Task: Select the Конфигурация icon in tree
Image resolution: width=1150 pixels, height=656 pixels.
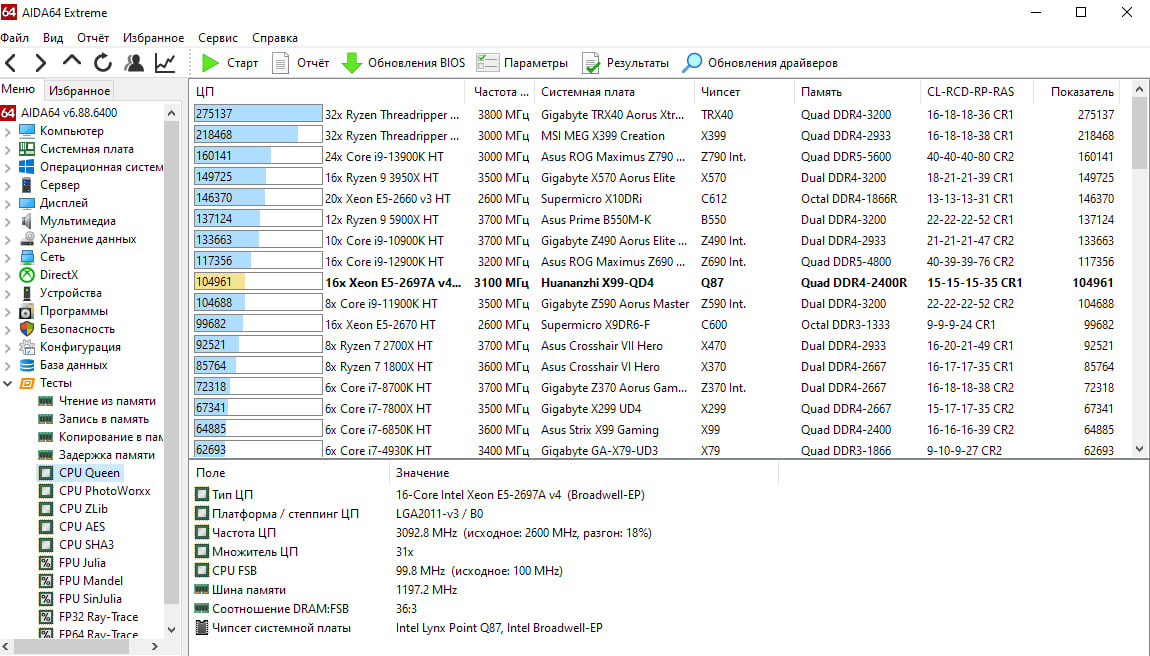Action: (x=27, y=347)
